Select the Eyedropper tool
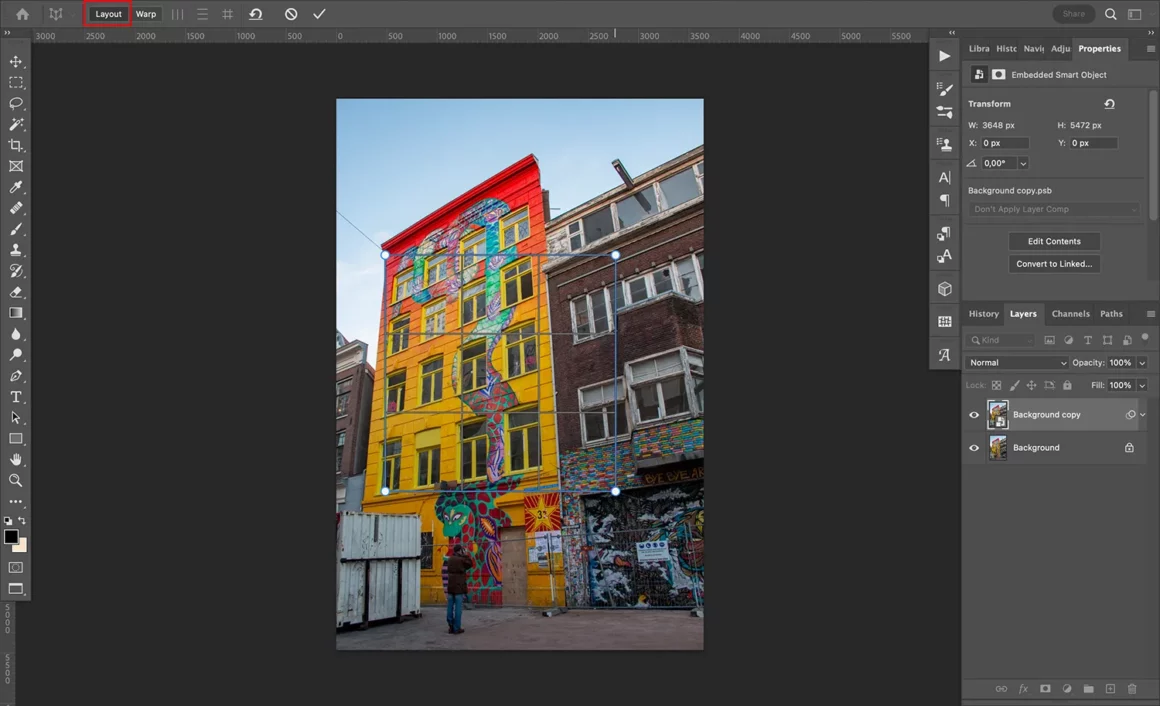Viewport: 1160px width, 706px height. 16,187
